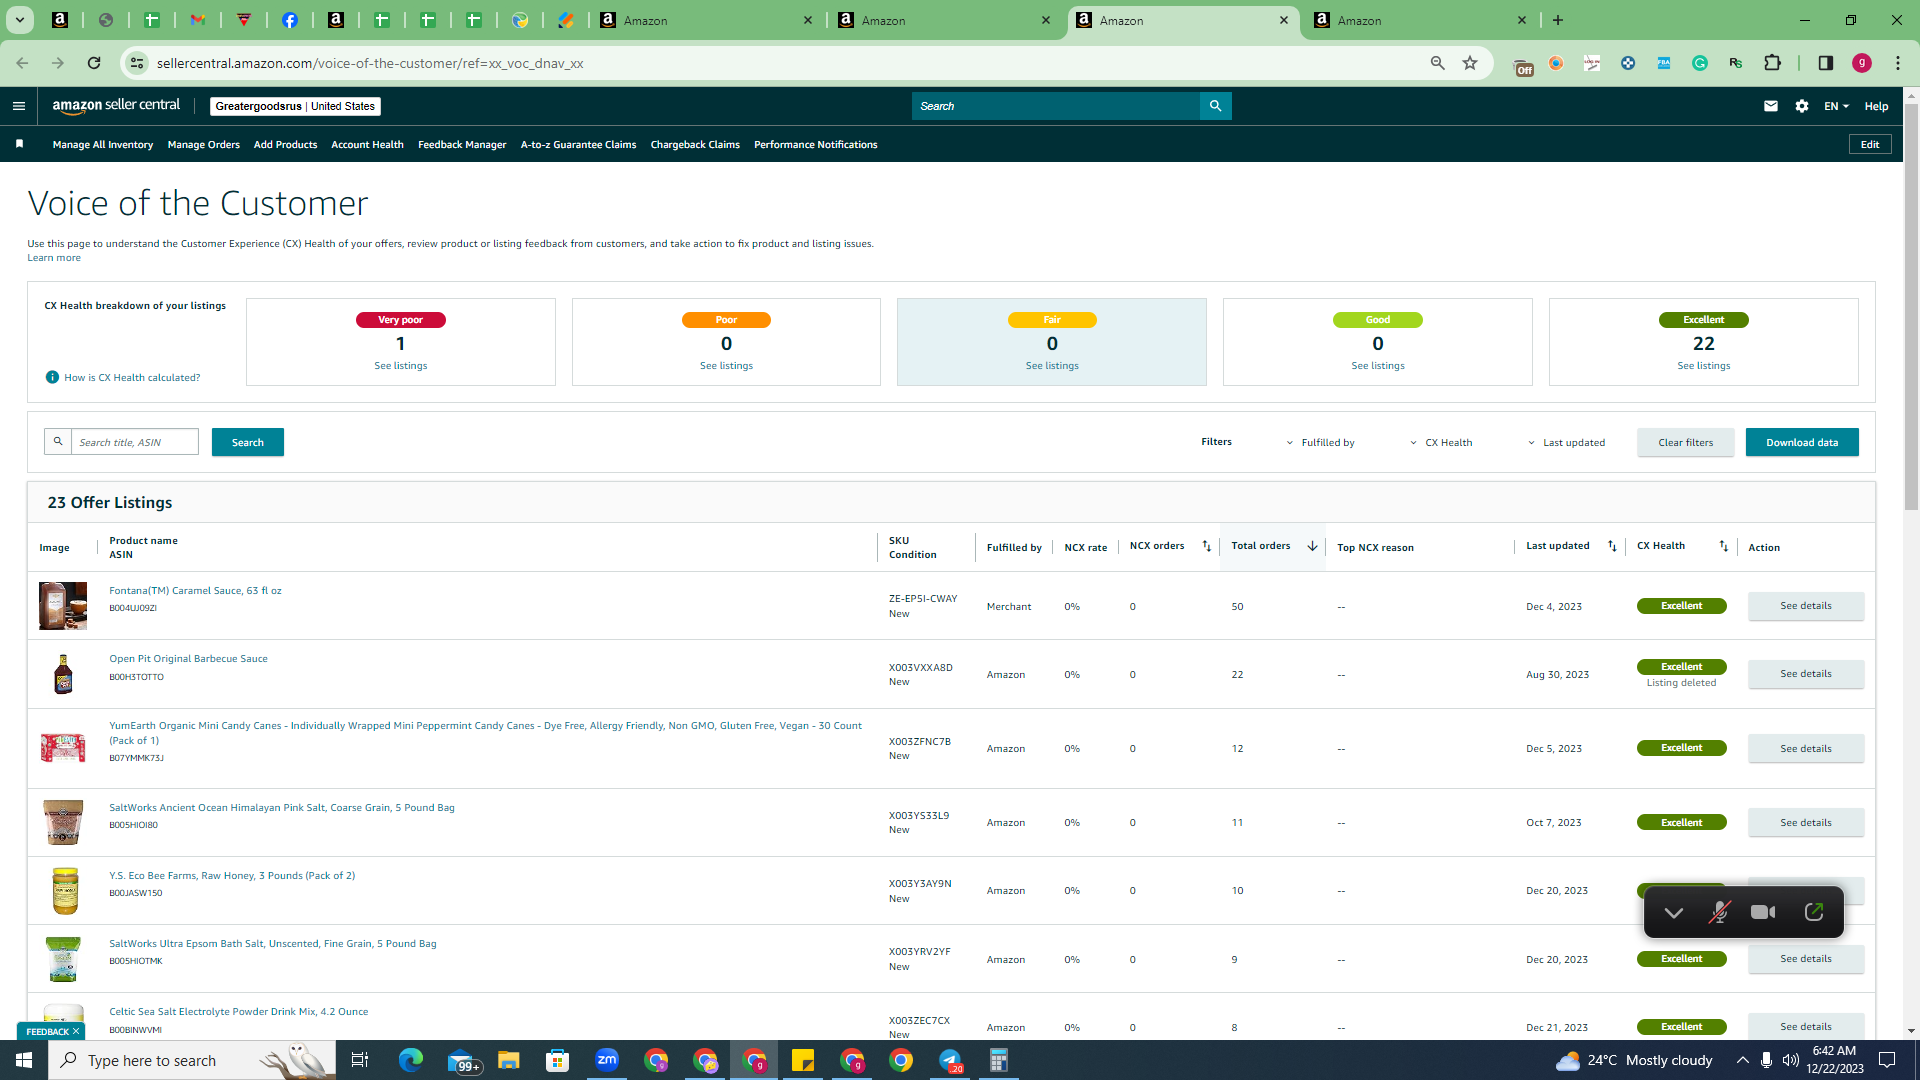Click the bookmark flag icon in nav bar
This screenshot has width=1920, height=1080.
point(19,144)
